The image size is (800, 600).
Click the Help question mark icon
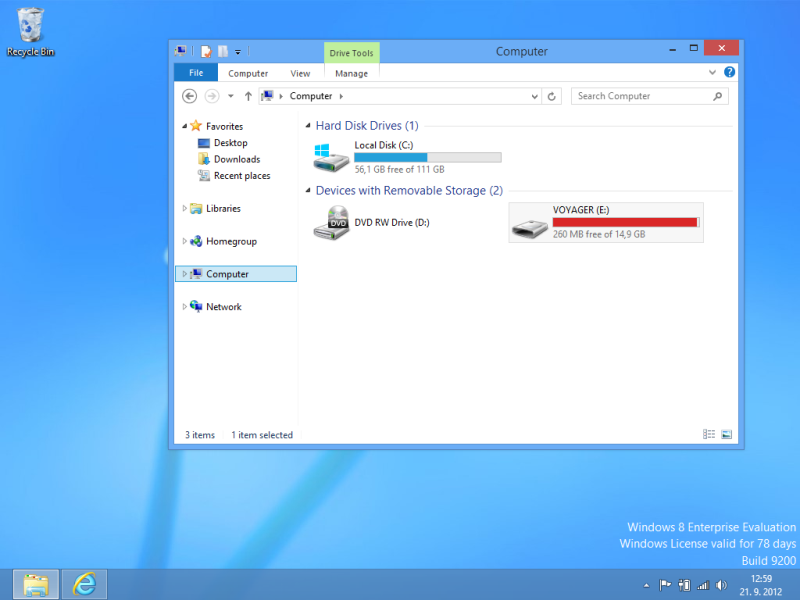click(x=730, y=73)
